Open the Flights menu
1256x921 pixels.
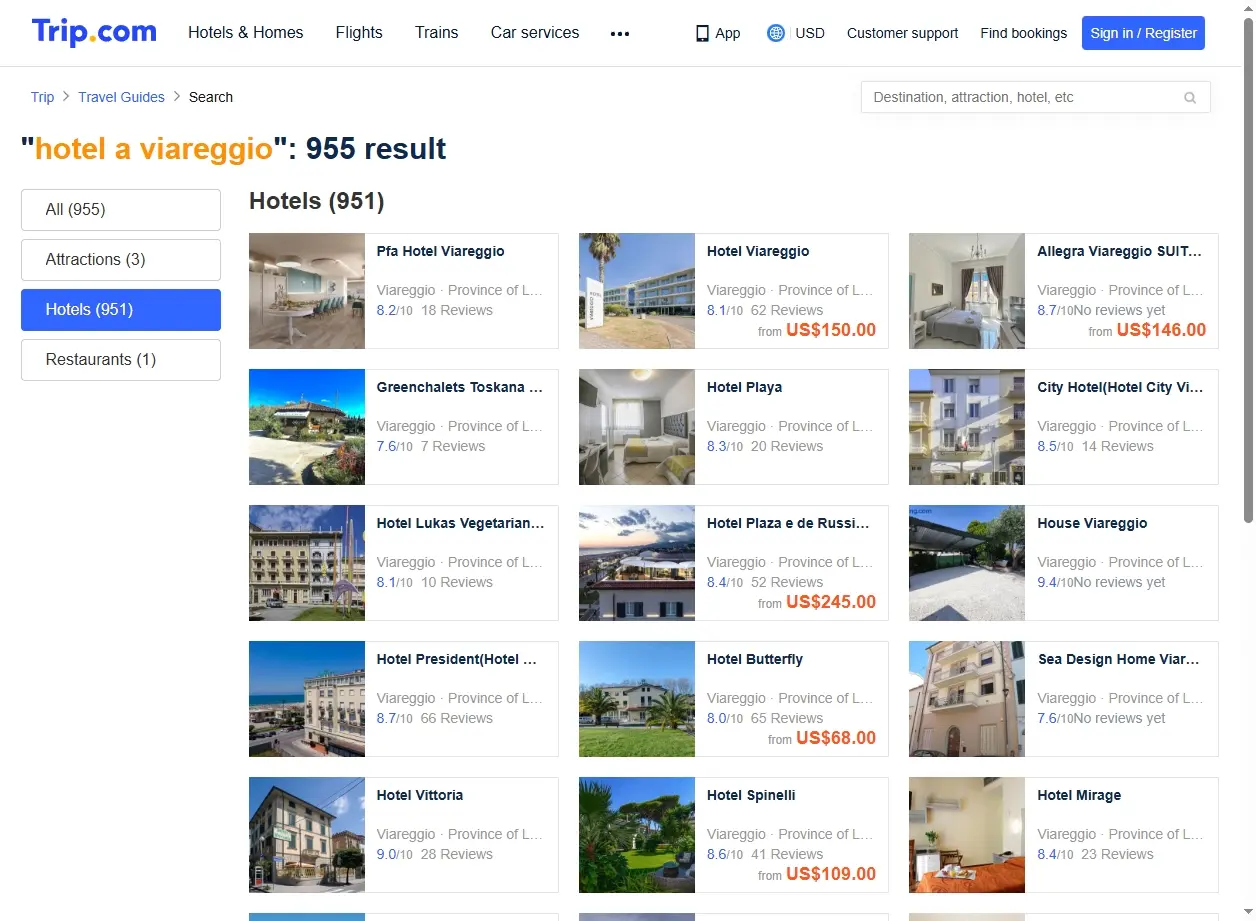click(x=359, y=32)
